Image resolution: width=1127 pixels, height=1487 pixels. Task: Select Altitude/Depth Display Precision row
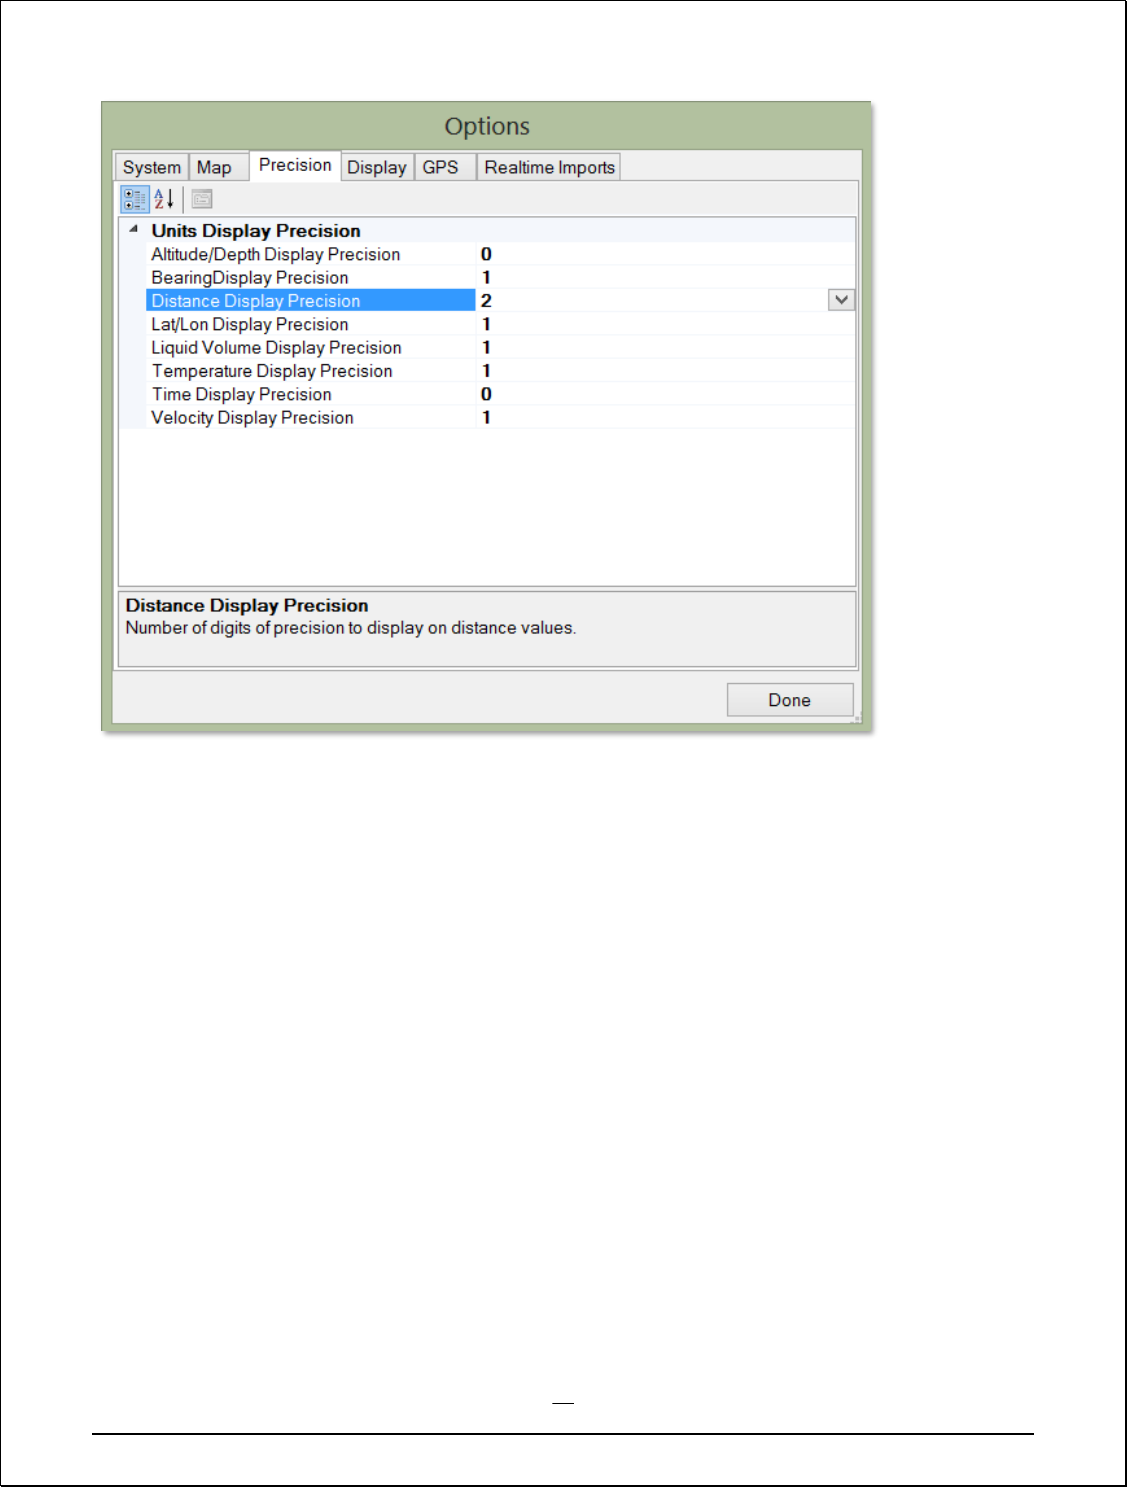coord(500,254)
